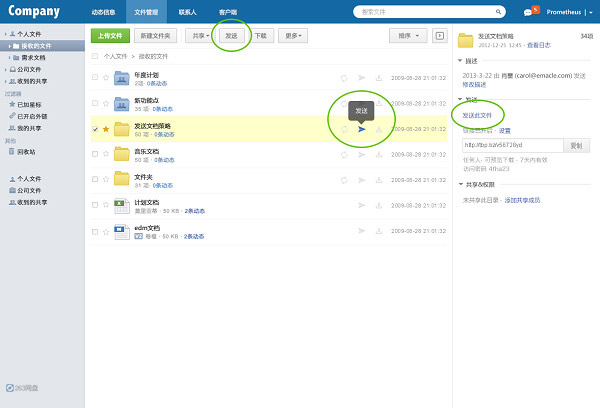Screen dimensions: 600x408
Task: Expand the 更多 dropdown in the toolbar
Action: pyautogui.click(x=293, y=35)
